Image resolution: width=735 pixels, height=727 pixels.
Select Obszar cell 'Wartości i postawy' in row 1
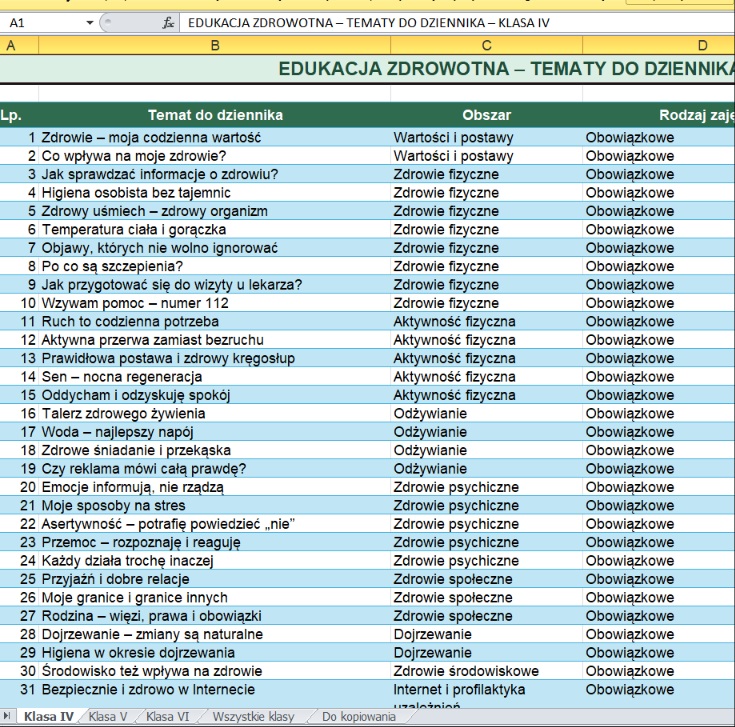(487, 137)
